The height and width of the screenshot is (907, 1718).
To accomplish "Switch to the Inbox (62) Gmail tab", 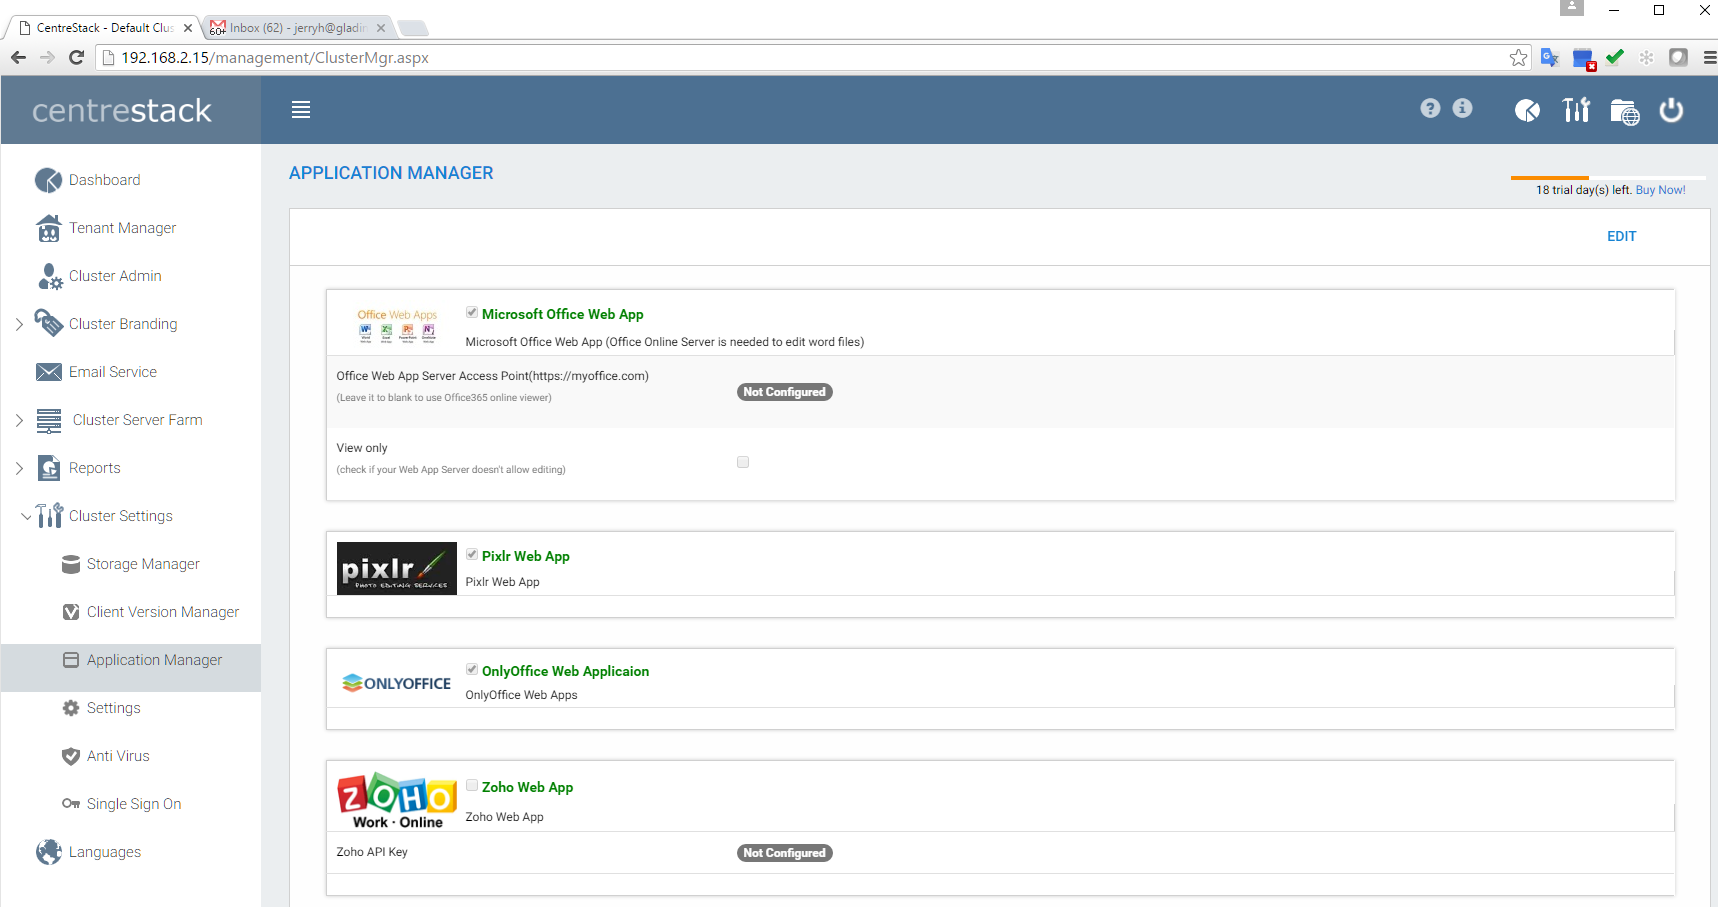I will [x=298, y=28].
